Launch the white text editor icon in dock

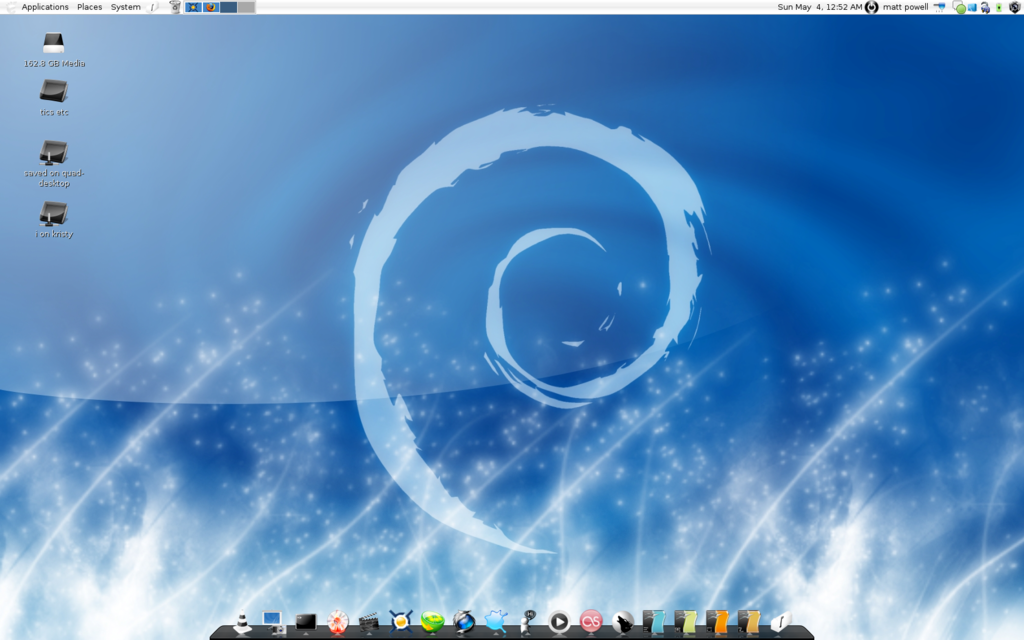point(781,621)
